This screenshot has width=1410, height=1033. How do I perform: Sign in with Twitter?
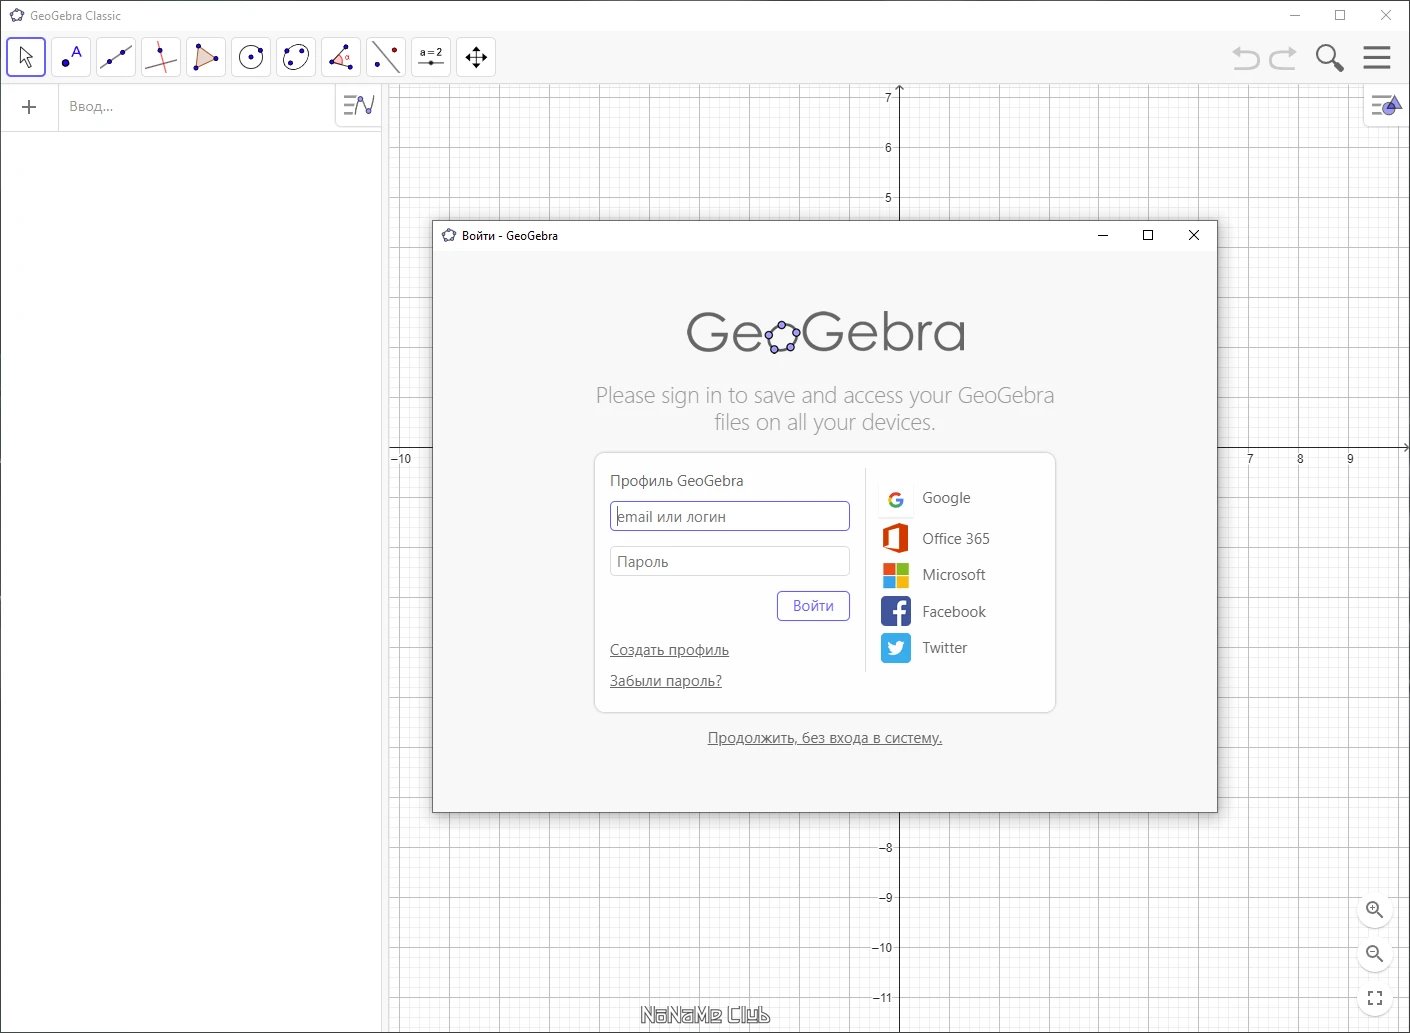tap(925, 648)
